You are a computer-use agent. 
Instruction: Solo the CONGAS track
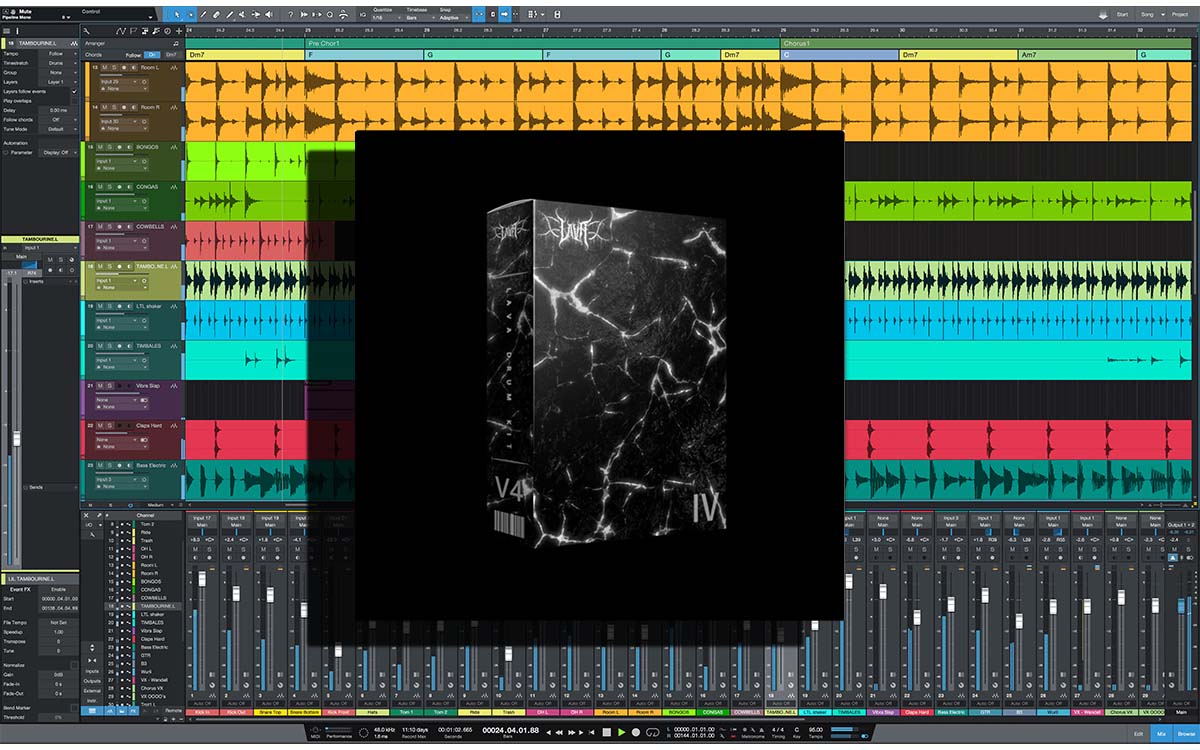[110, 187]
